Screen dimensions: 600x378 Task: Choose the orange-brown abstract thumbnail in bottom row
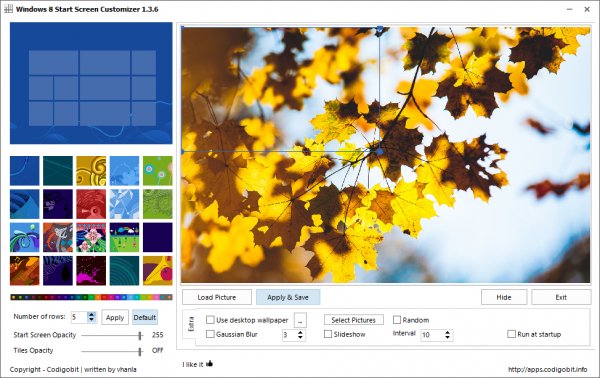24,270
